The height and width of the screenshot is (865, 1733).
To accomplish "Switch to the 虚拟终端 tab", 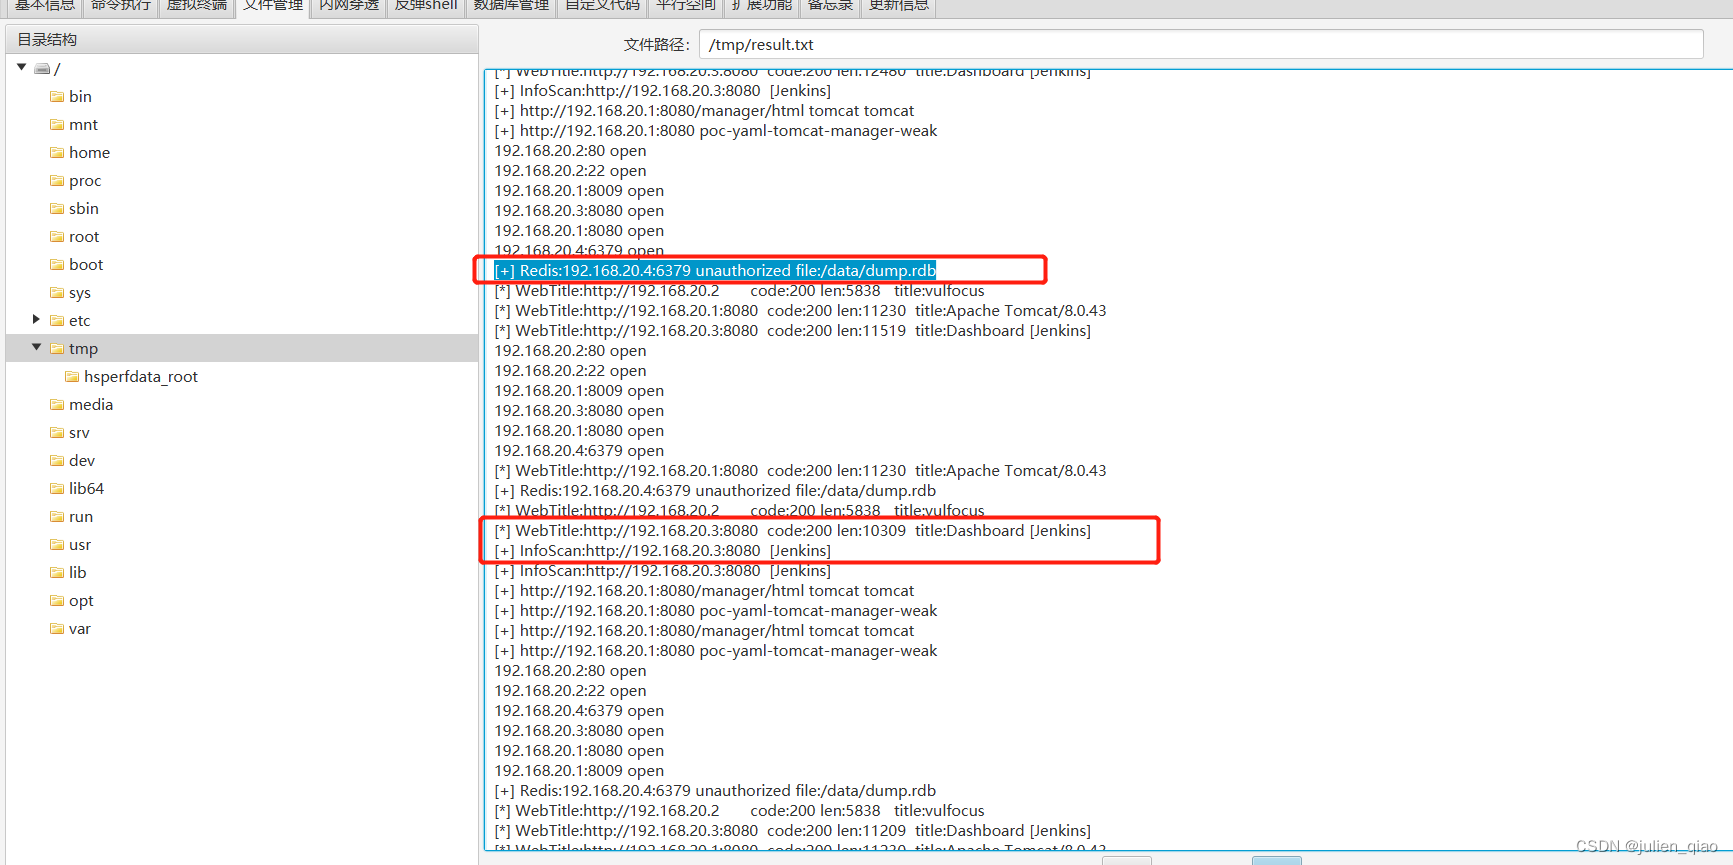I will point(197,6).
